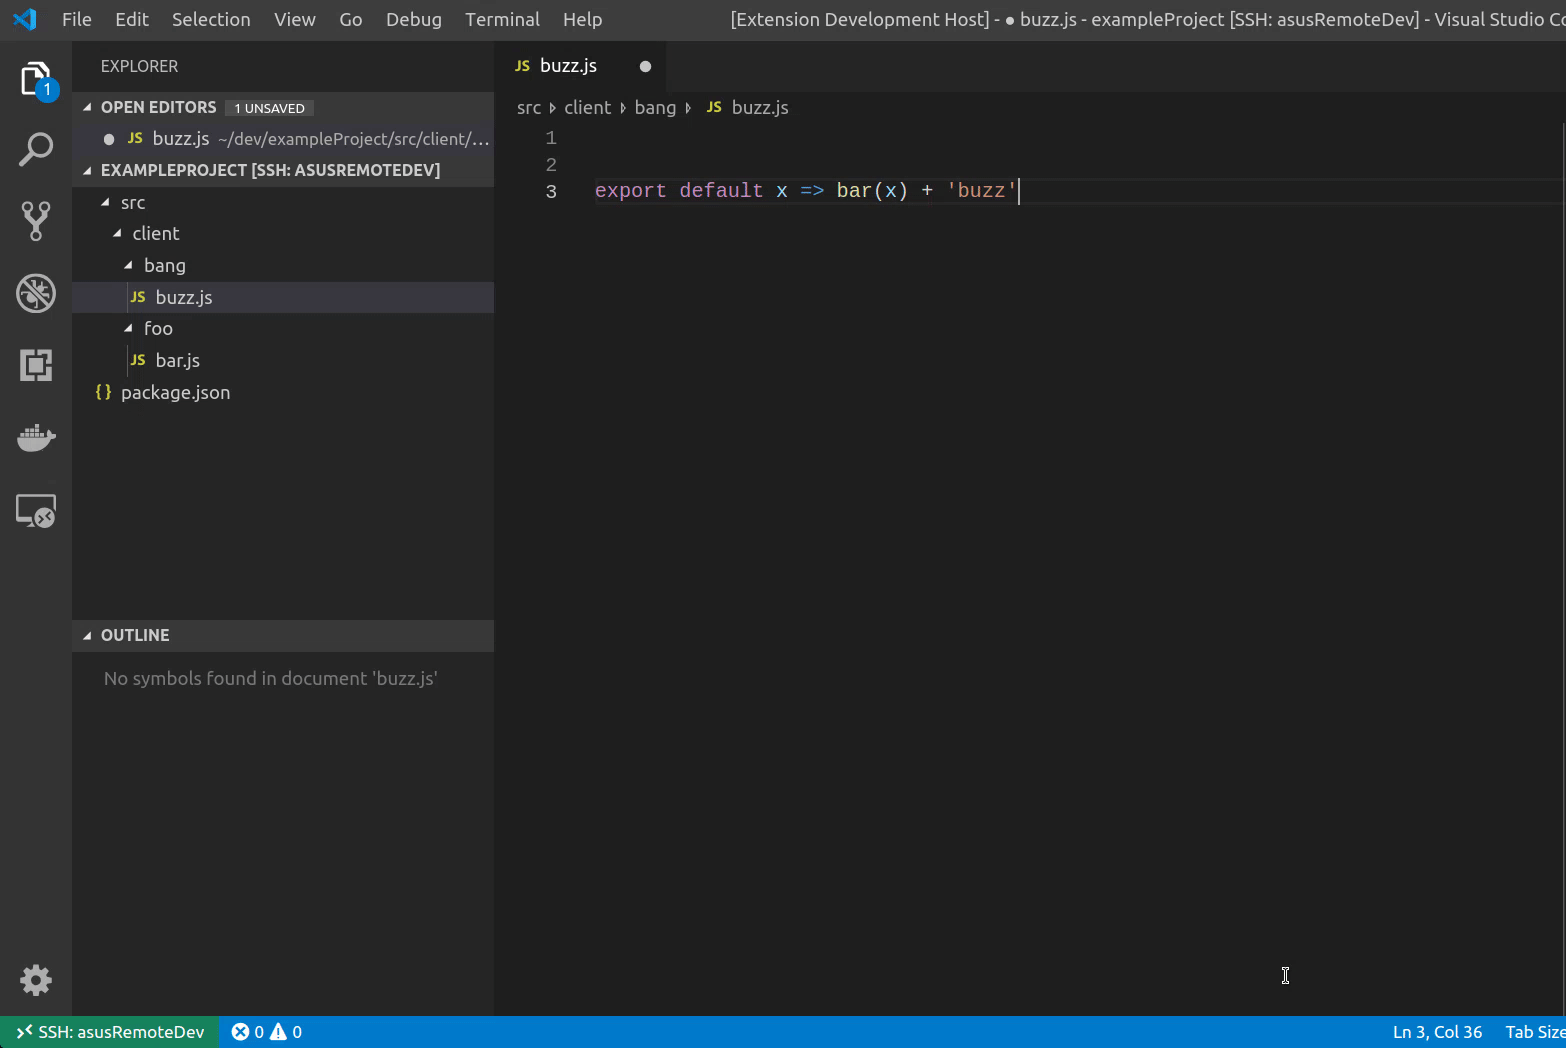Viewport: 1566px width, 1048px height.
Task: Open the Debug menu
Action: pos(414,19)
